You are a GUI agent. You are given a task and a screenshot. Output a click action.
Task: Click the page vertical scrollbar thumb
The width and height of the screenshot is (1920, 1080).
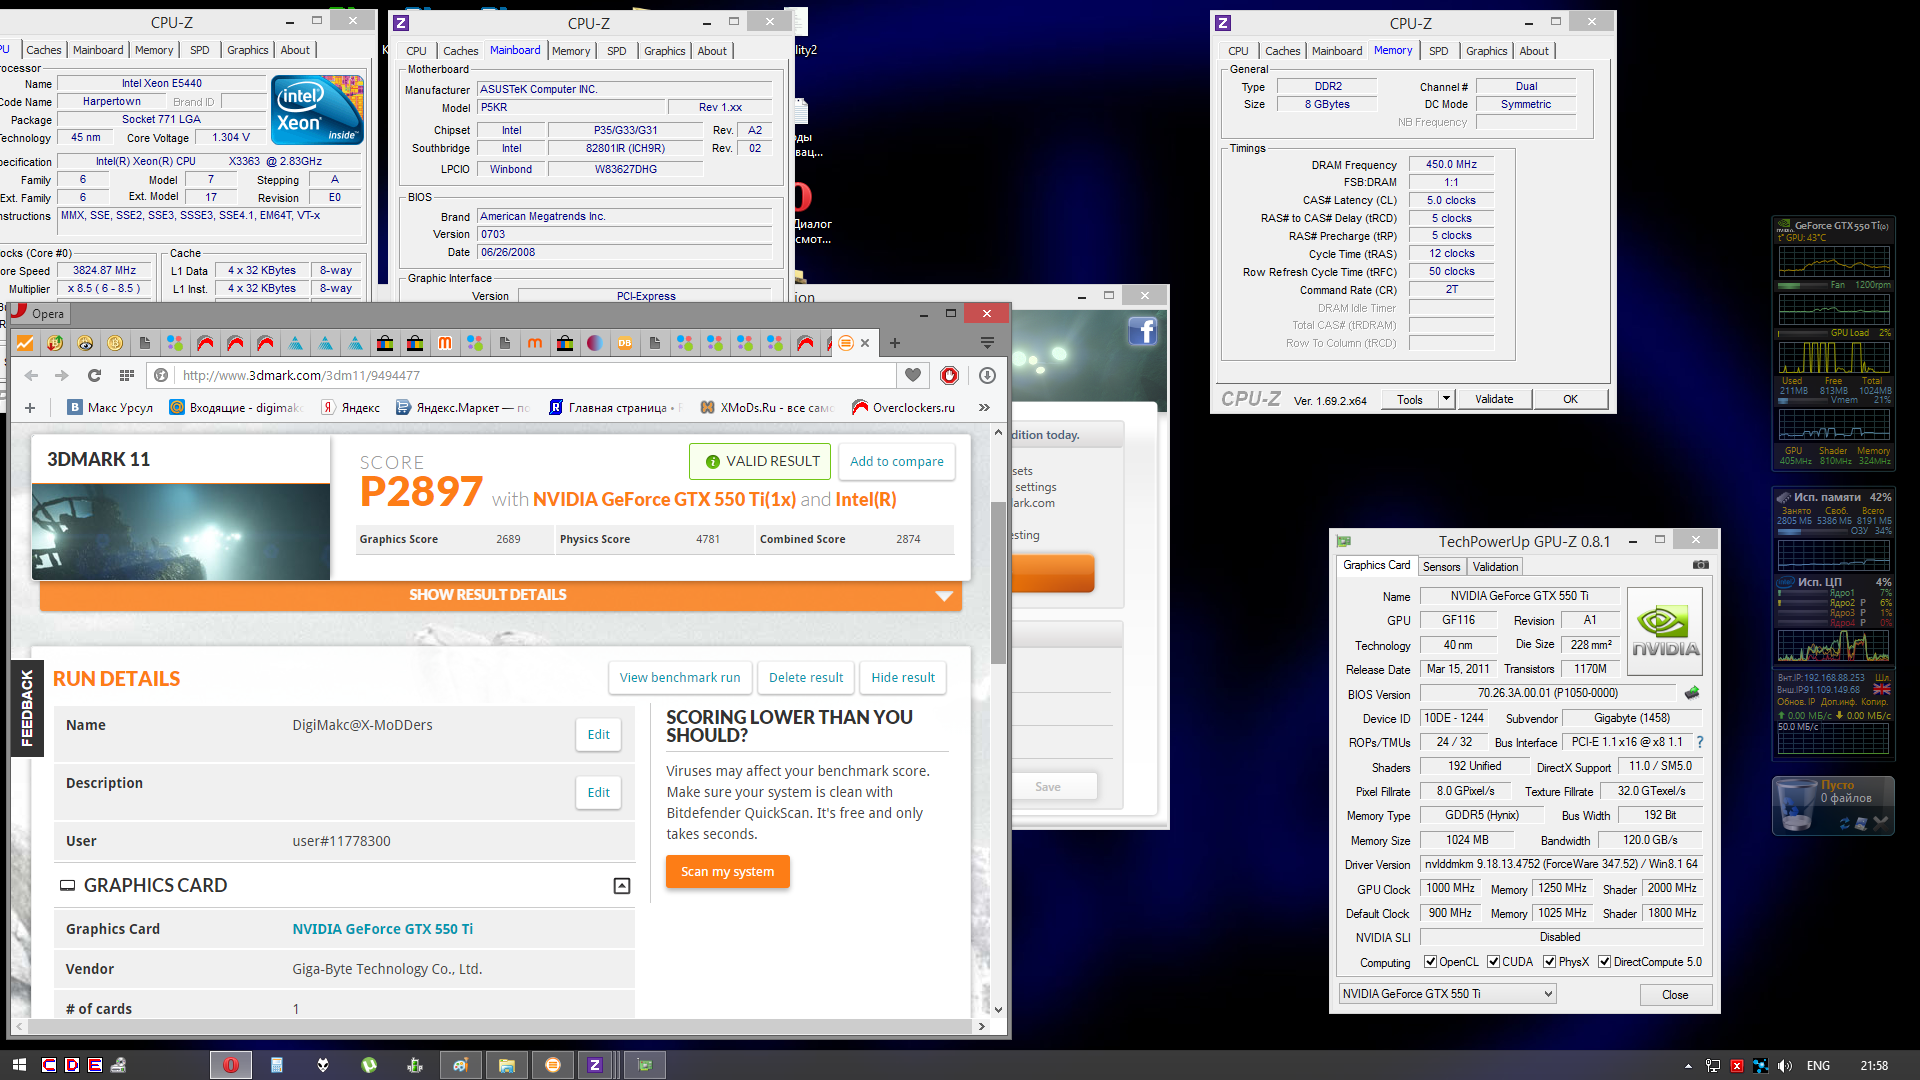pos(998,582)
